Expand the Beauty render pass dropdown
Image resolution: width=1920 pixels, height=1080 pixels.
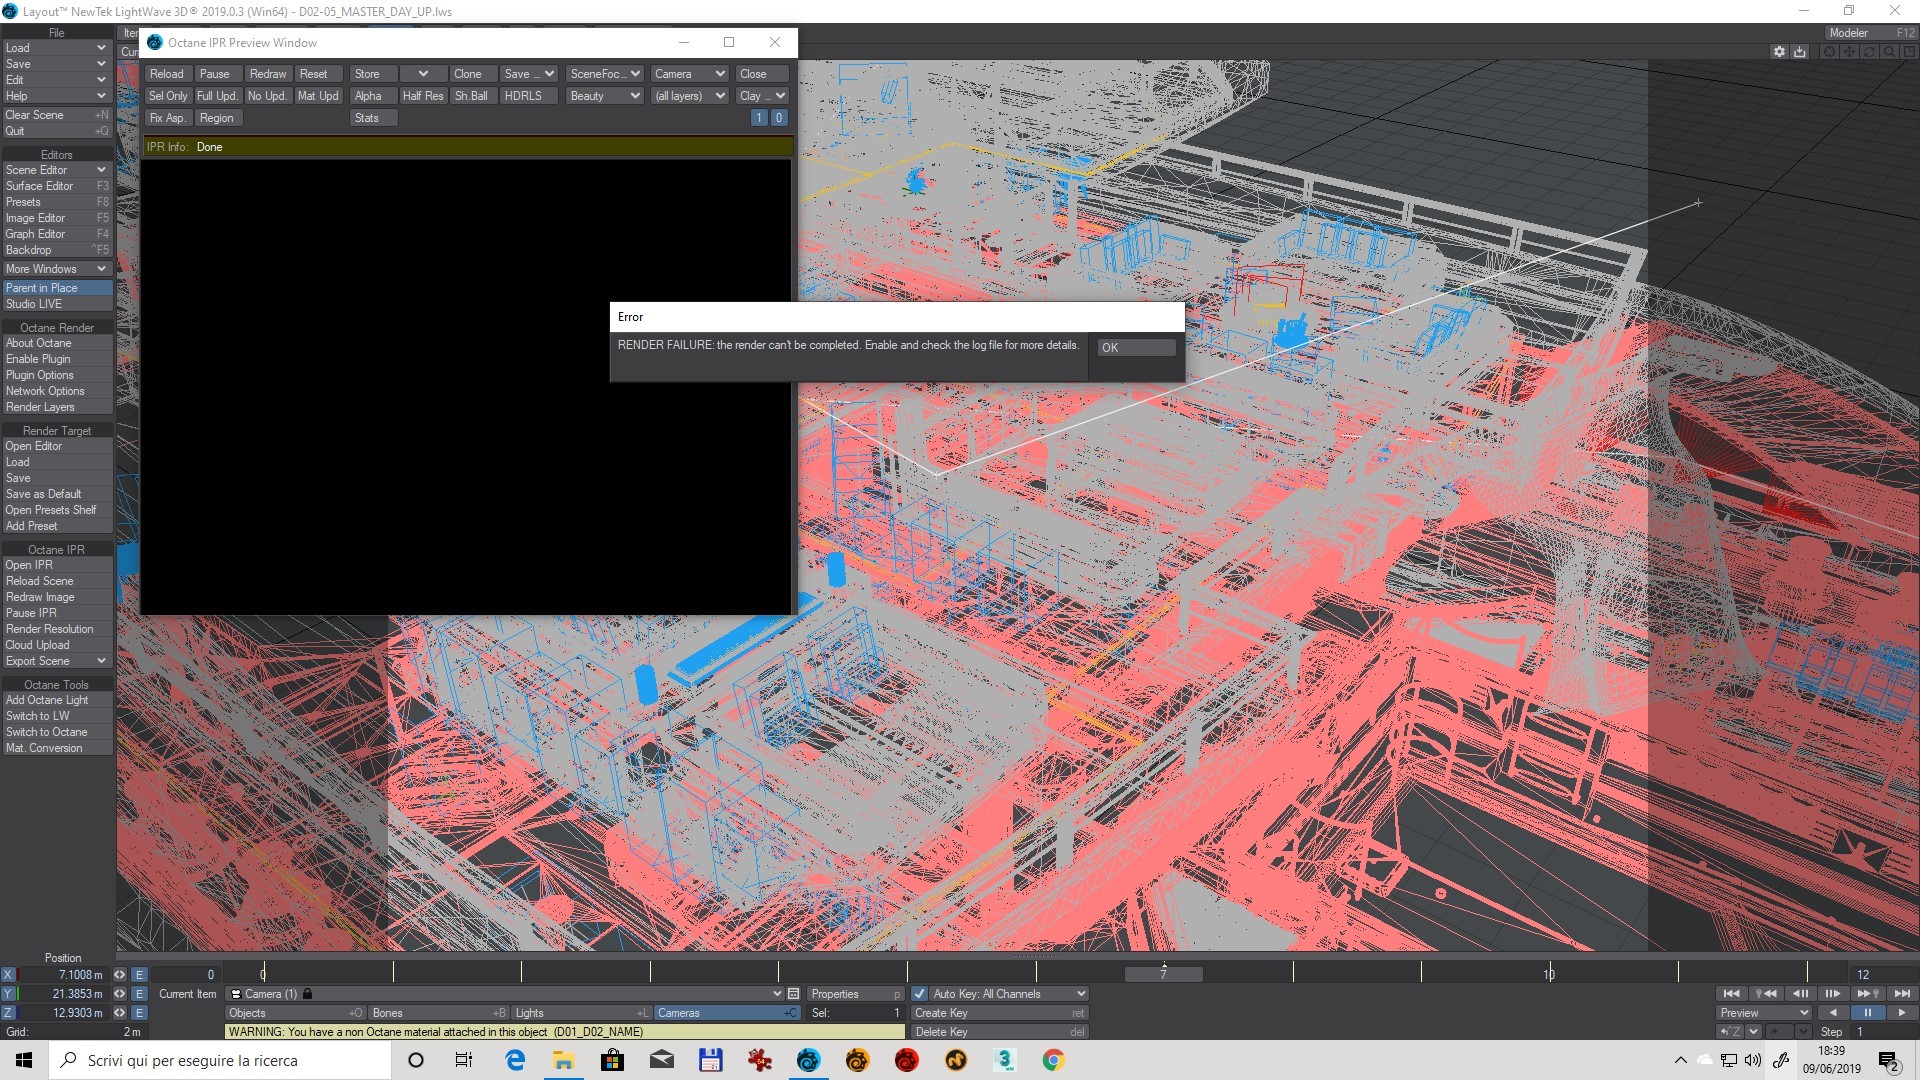point(604,96)
